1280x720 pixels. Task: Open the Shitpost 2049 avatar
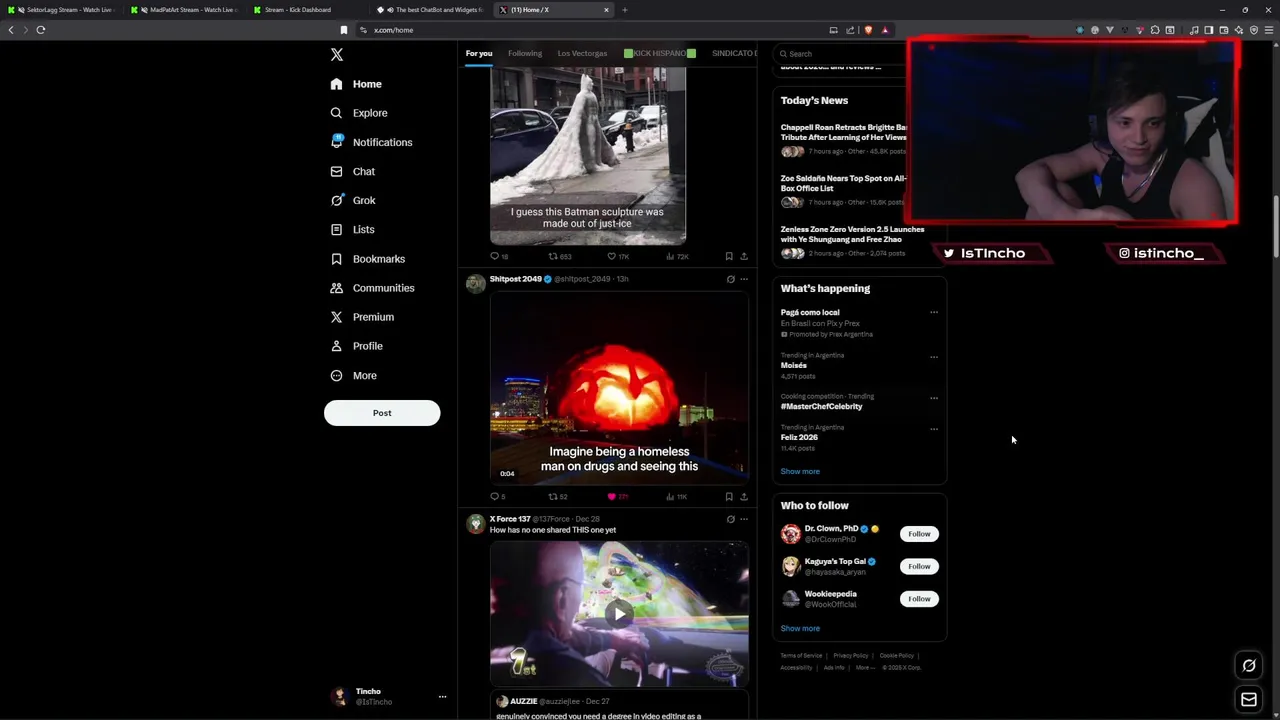pyautogui.click(x=476, y=284)
